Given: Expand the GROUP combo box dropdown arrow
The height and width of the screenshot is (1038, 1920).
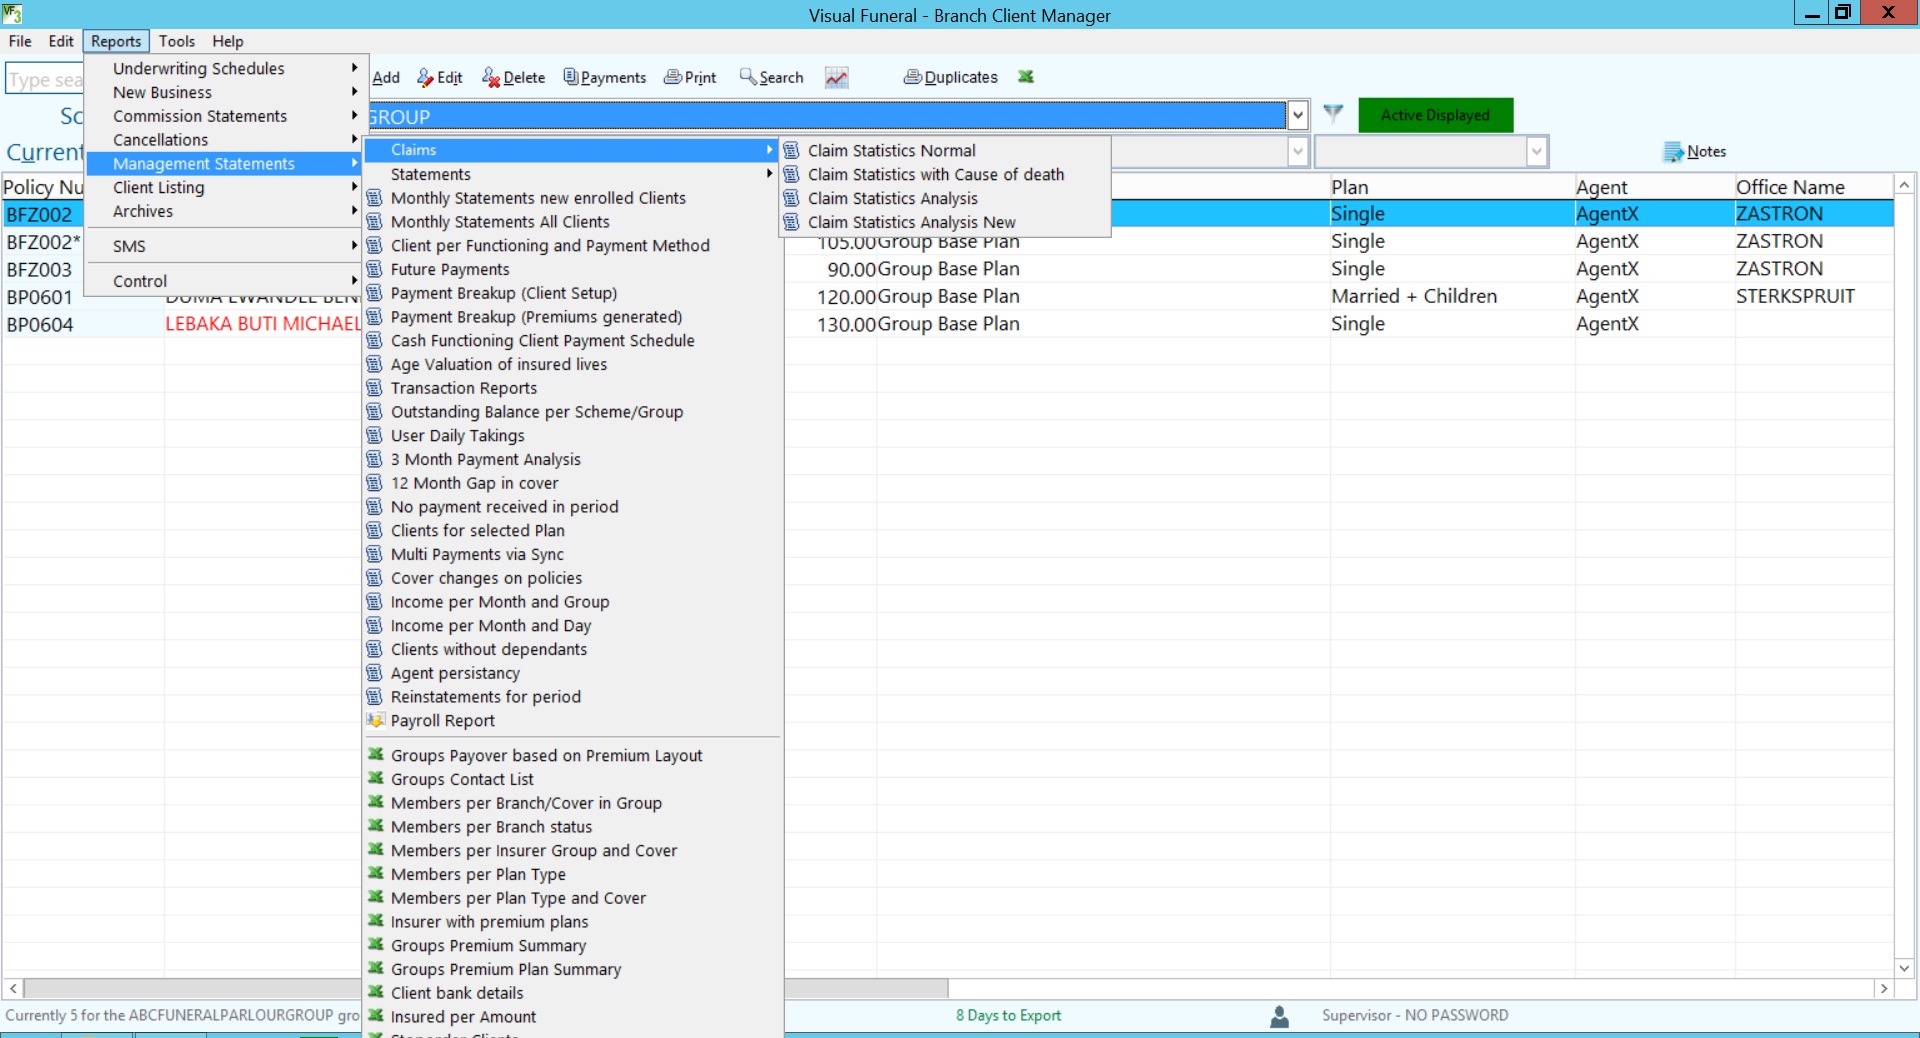Looking at the screenshot, I should coord(1297,115).
